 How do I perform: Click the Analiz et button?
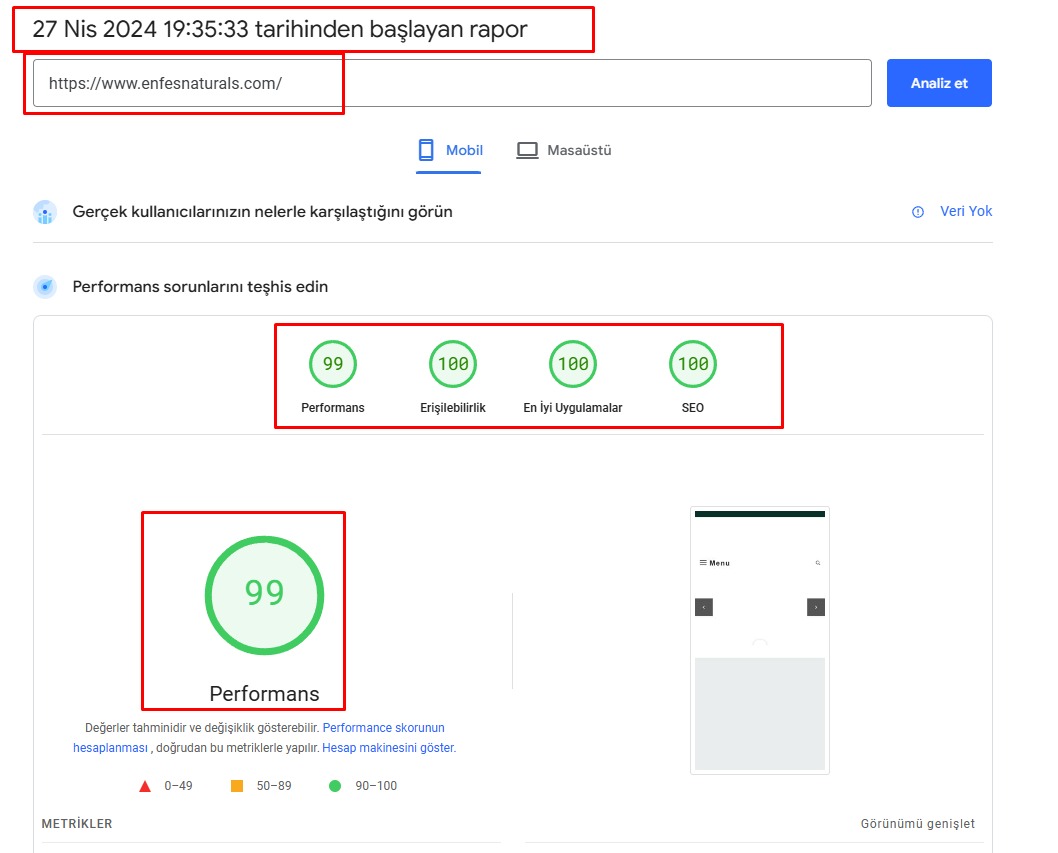(x=938, y=83)
